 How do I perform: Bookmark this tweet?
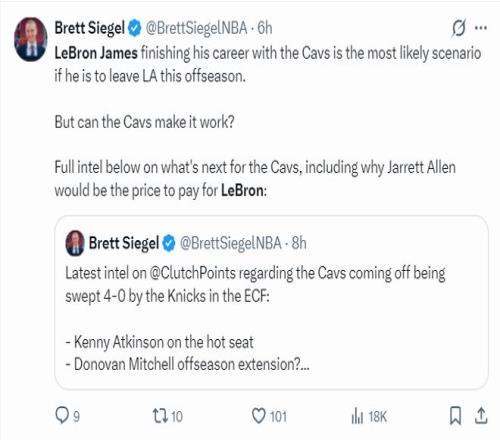pyautogui.click(x=455, y=416)
